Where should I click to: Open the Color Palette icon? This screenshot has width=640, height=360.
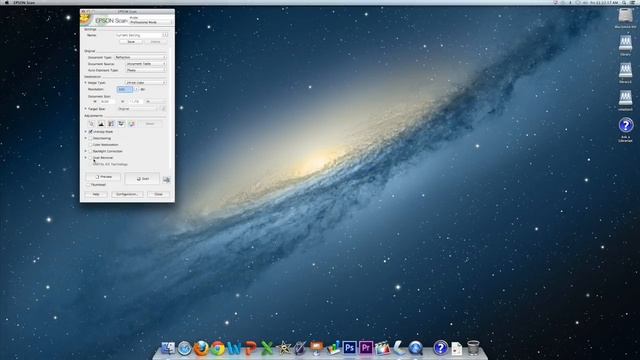(131, 124)
